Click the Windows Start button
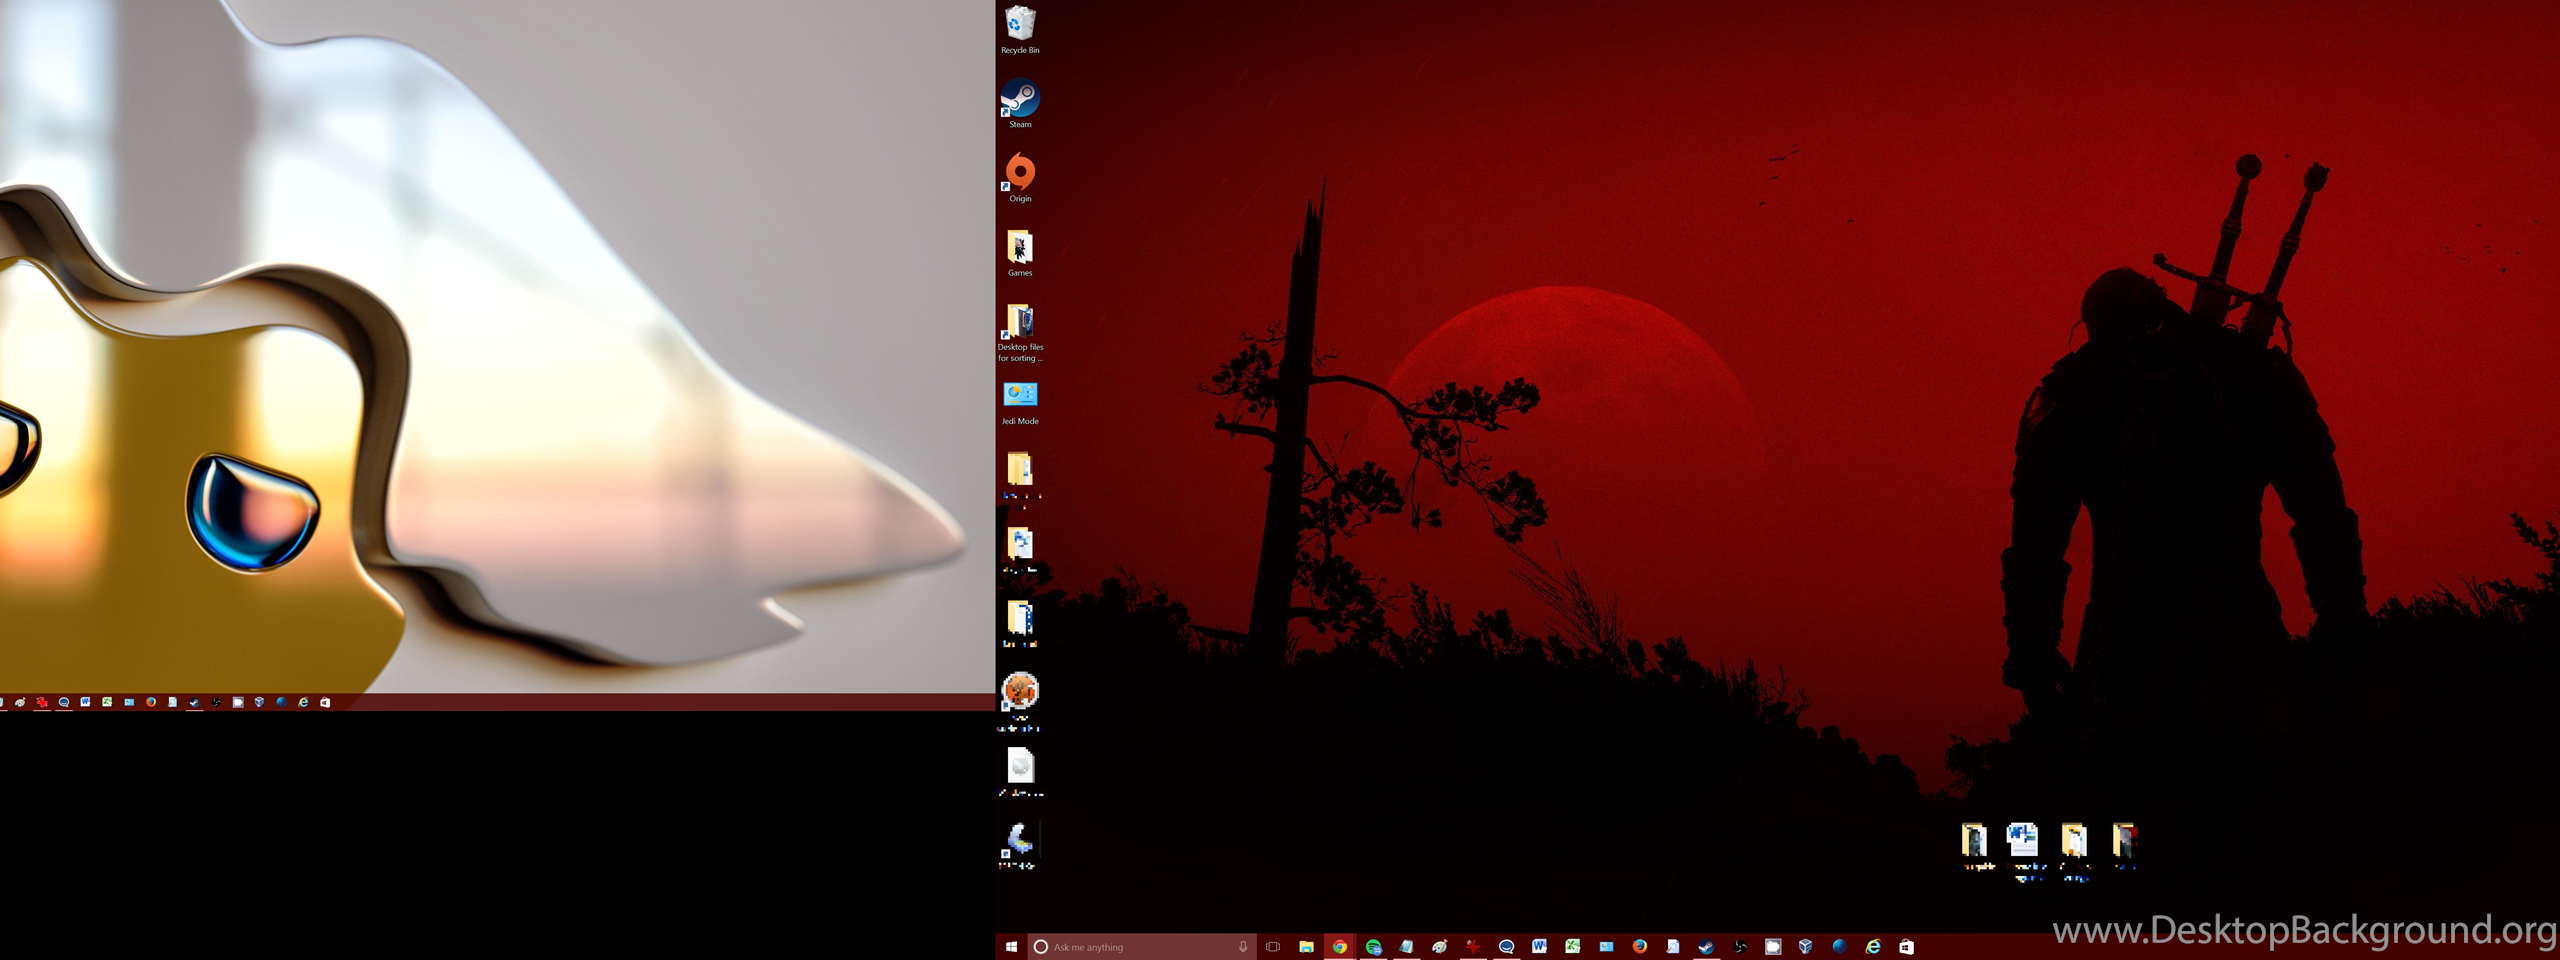 tap(1011, 946)
